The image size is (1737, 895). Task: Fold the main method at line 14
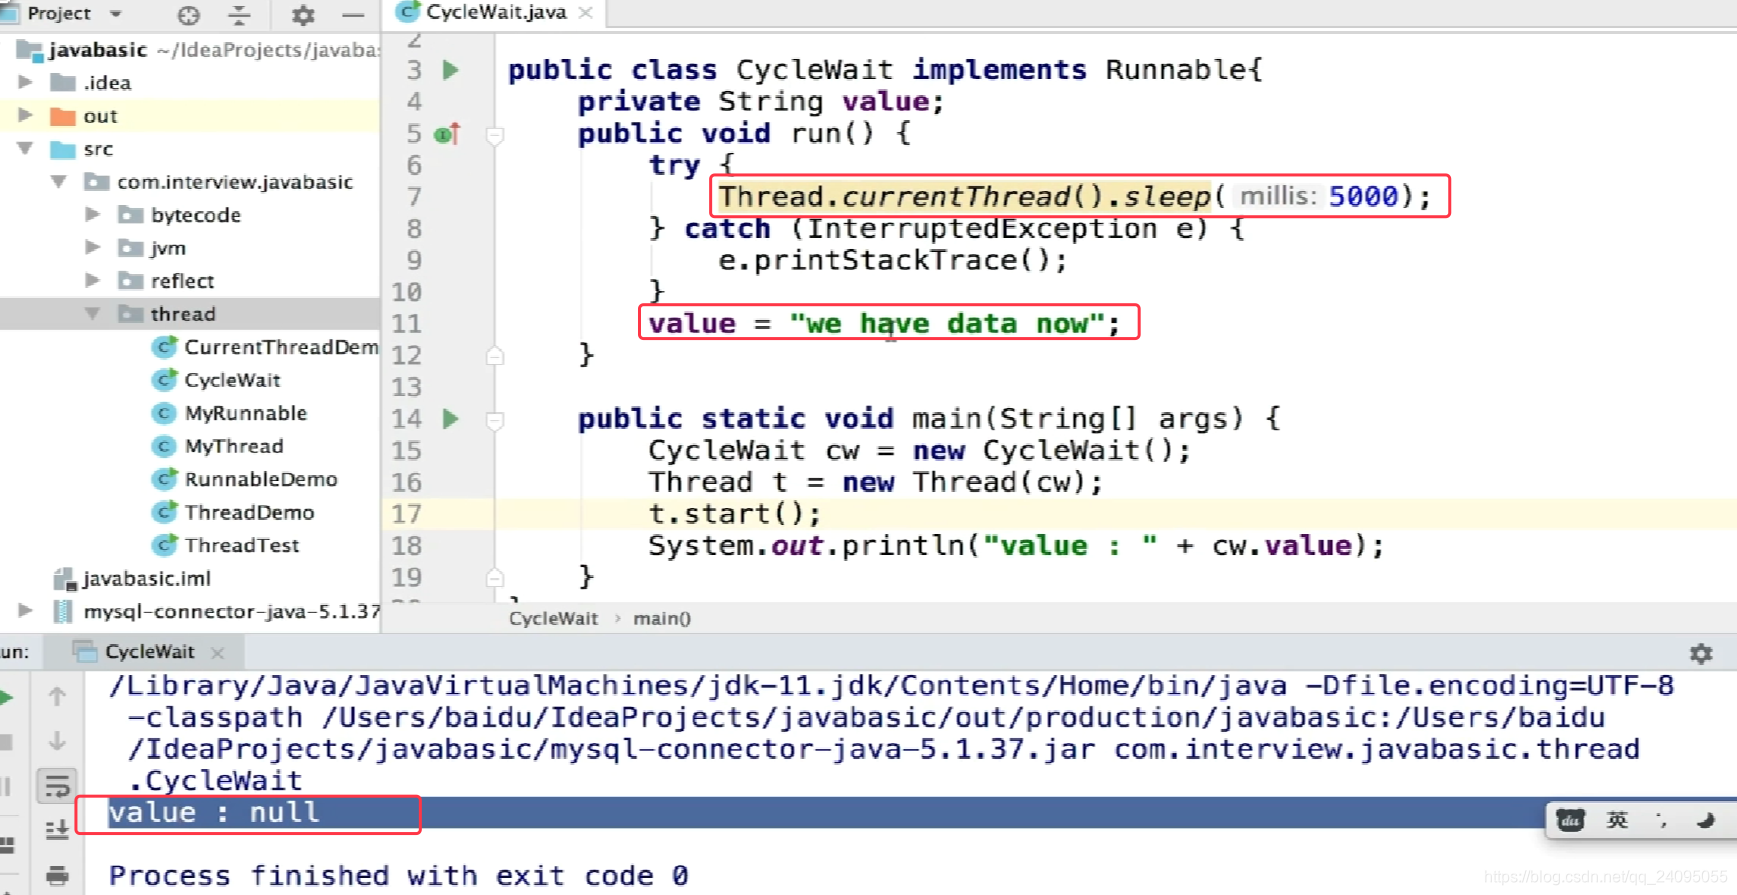pyautogui.click(x=495, y=421)
